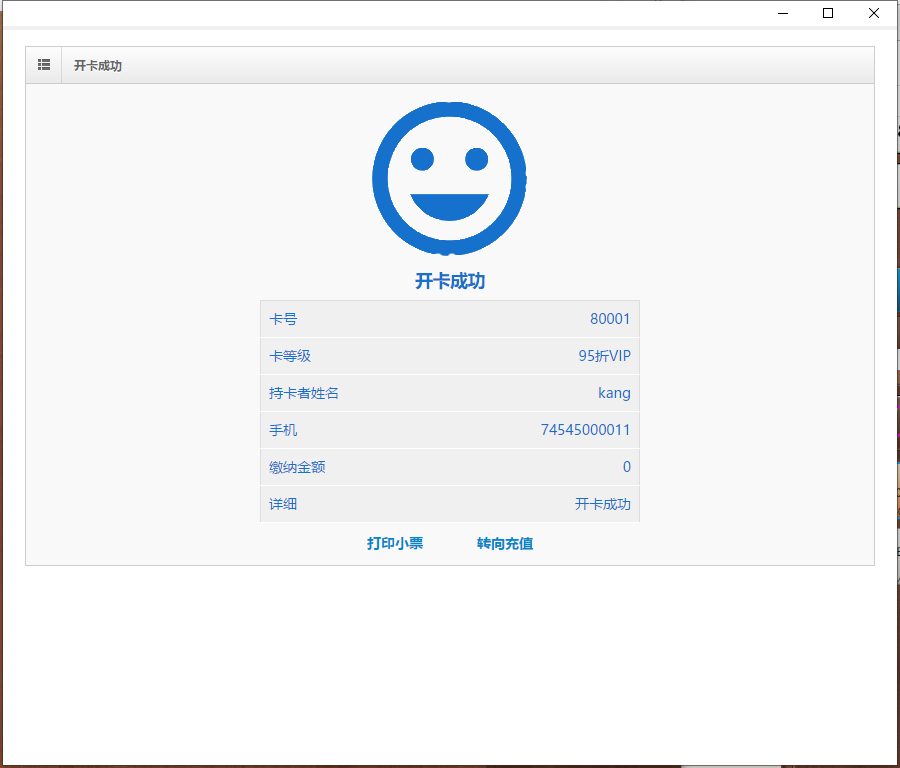Screen dimensions: 900x768
Task: Click the 卡等级 label
Action: tap(290, 356)
